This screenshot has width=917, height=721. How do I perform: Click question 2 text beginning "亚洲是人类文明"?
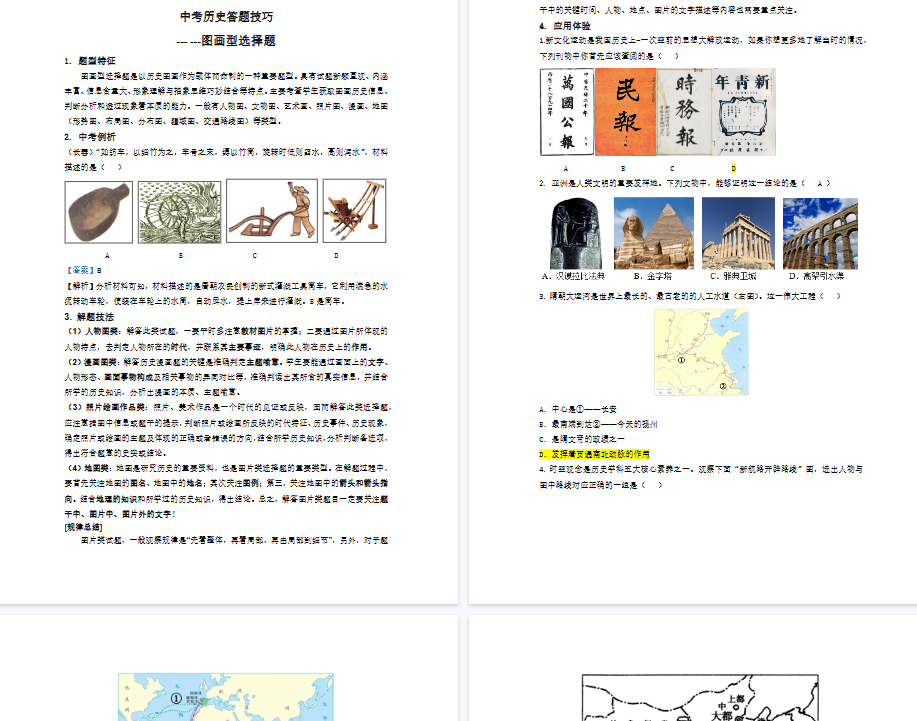(x=685, y=184)
